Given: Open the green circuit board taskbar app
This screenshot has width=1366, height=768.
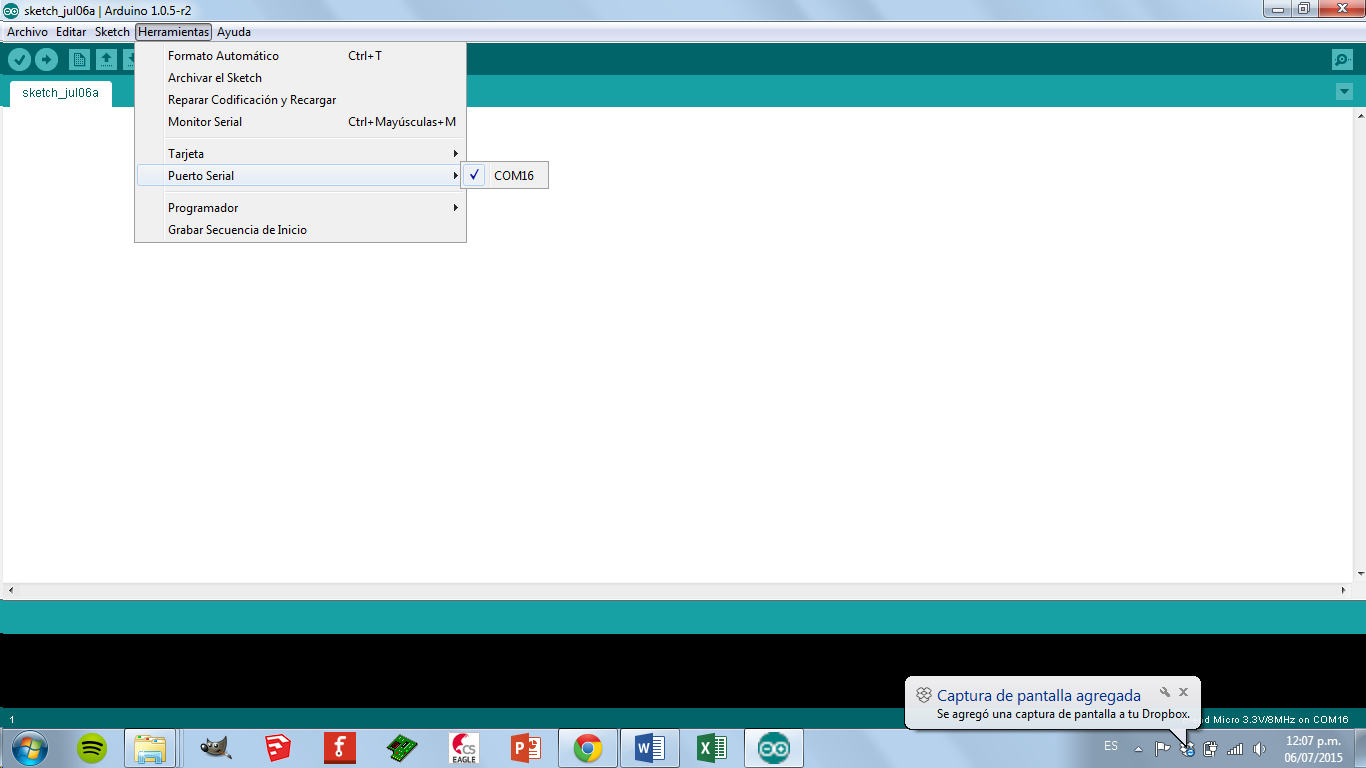Looking at the screenshot, I should (402, 748).
